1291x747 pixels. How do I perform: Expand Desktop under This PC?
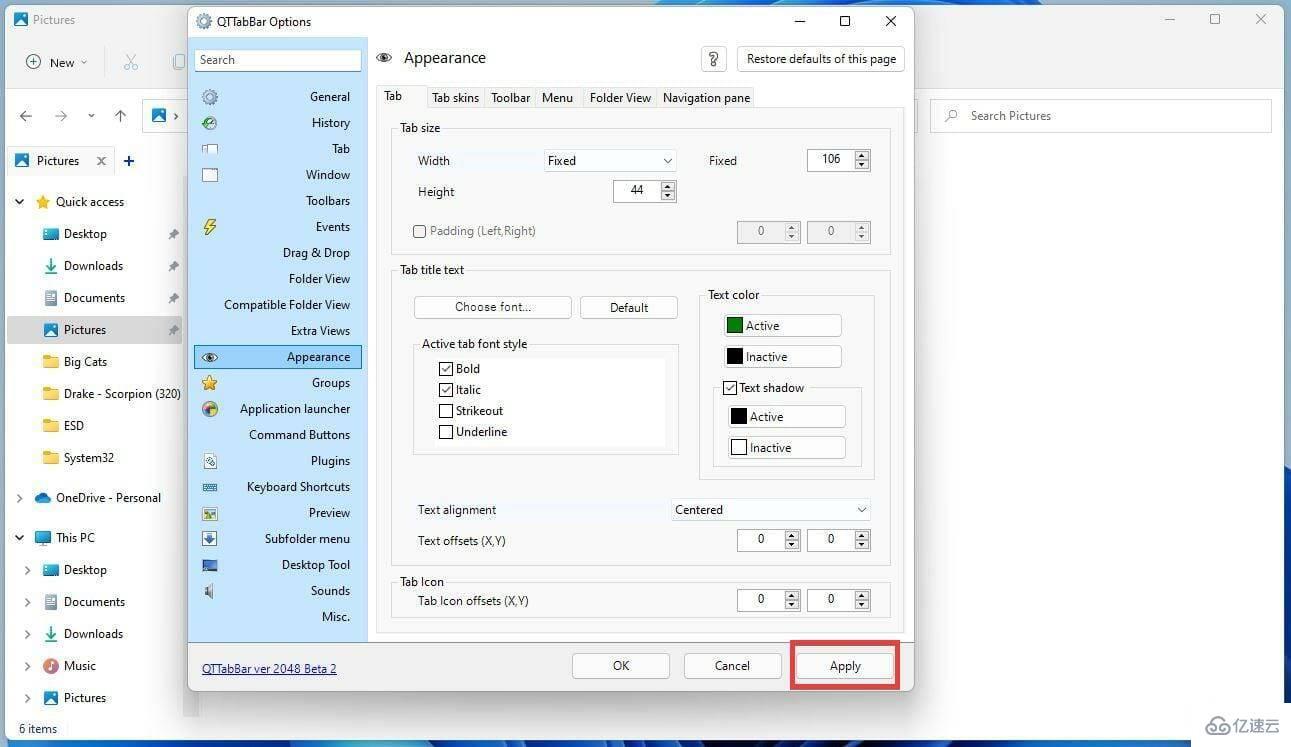click(x=28, y=570)
